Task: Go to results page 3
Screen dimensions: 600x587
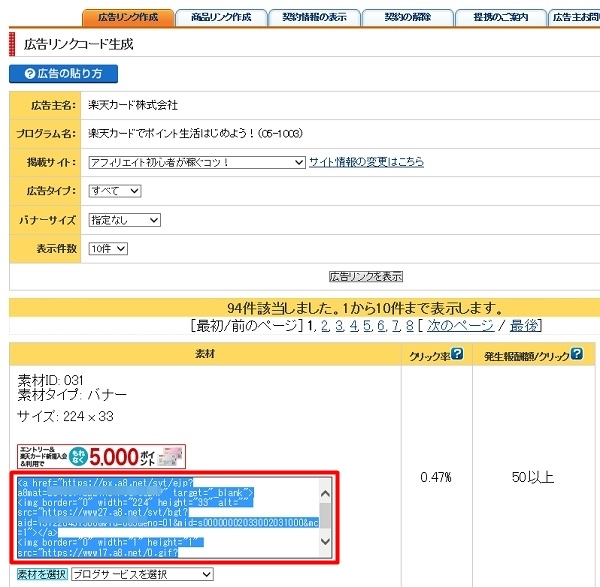Action: tap(339, 326)
